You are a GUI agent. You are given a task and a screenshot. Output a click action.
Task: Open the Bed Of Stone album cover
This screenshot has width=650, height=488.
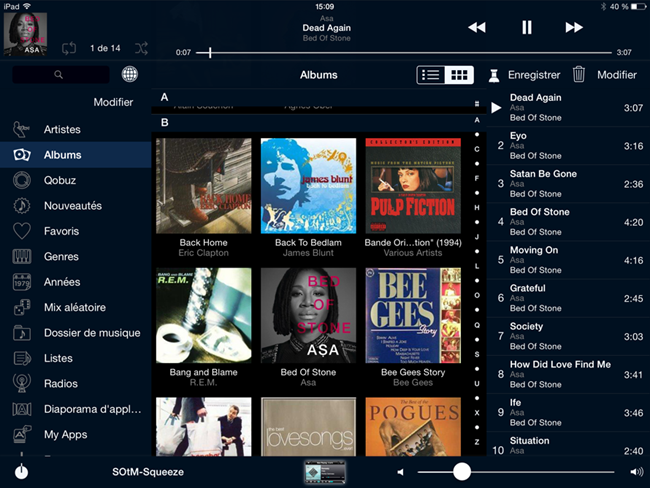point(308,315)
